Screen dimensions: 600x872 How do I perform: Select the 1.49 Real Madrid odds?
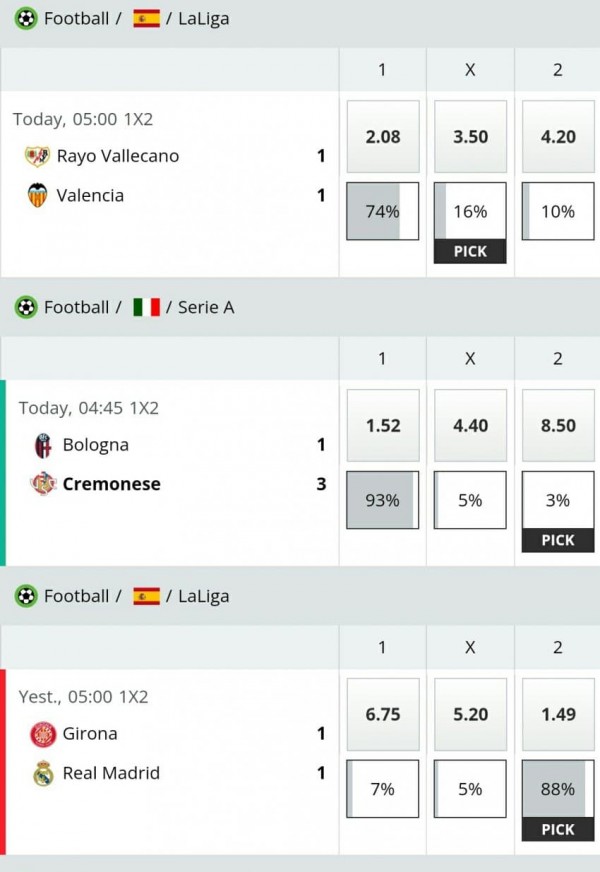coord(558,714)
